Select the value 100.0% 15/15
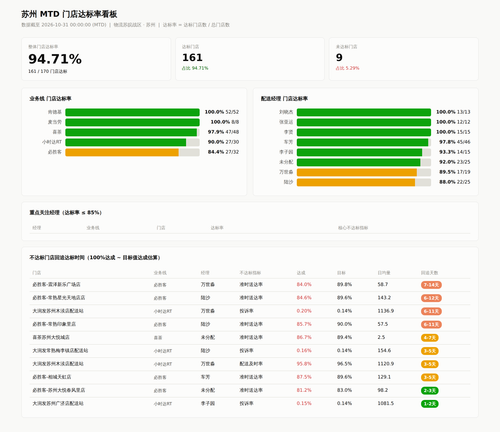The height and width of the screenshot is (432, 500). pos(453,132)
